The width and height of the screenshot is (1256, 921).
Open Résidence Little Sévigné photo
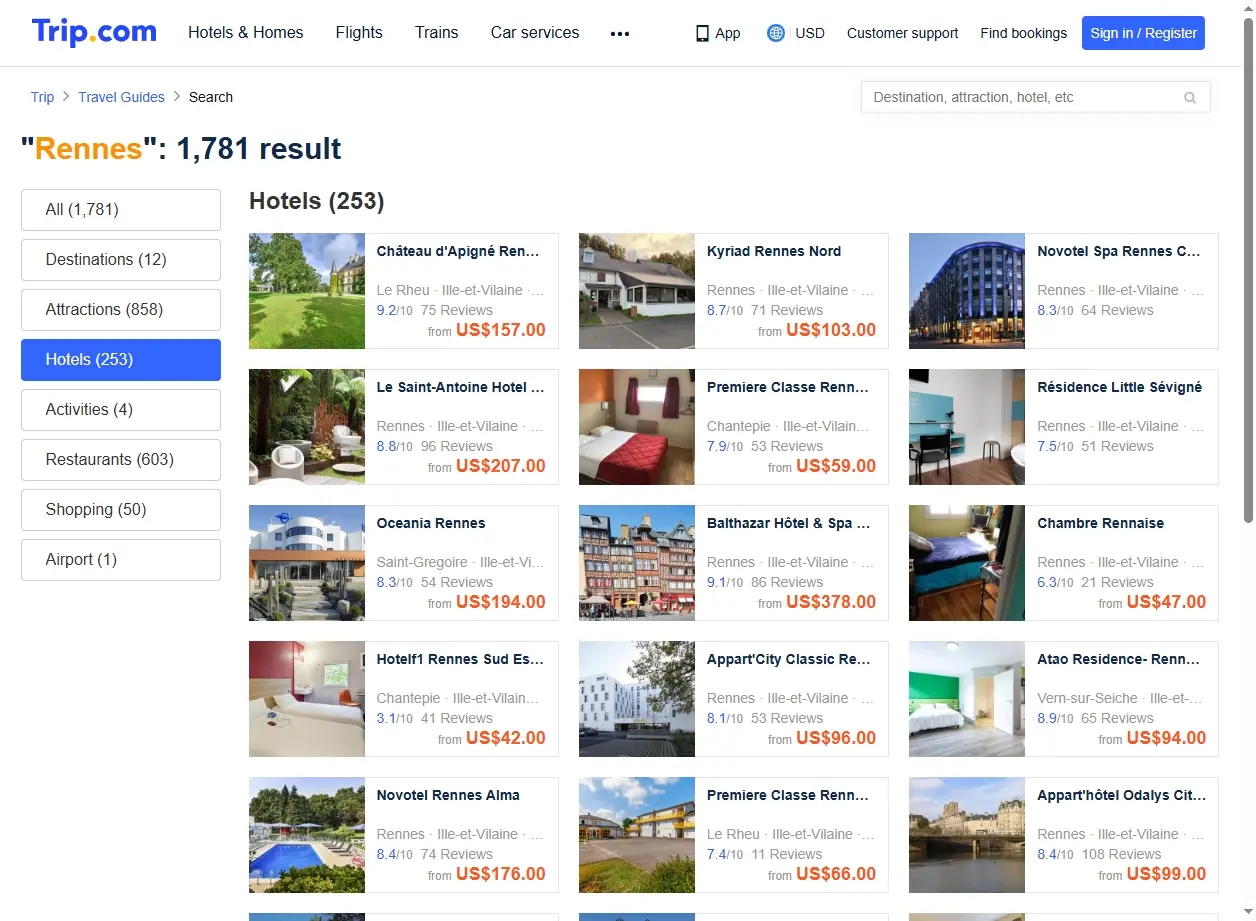967,427
